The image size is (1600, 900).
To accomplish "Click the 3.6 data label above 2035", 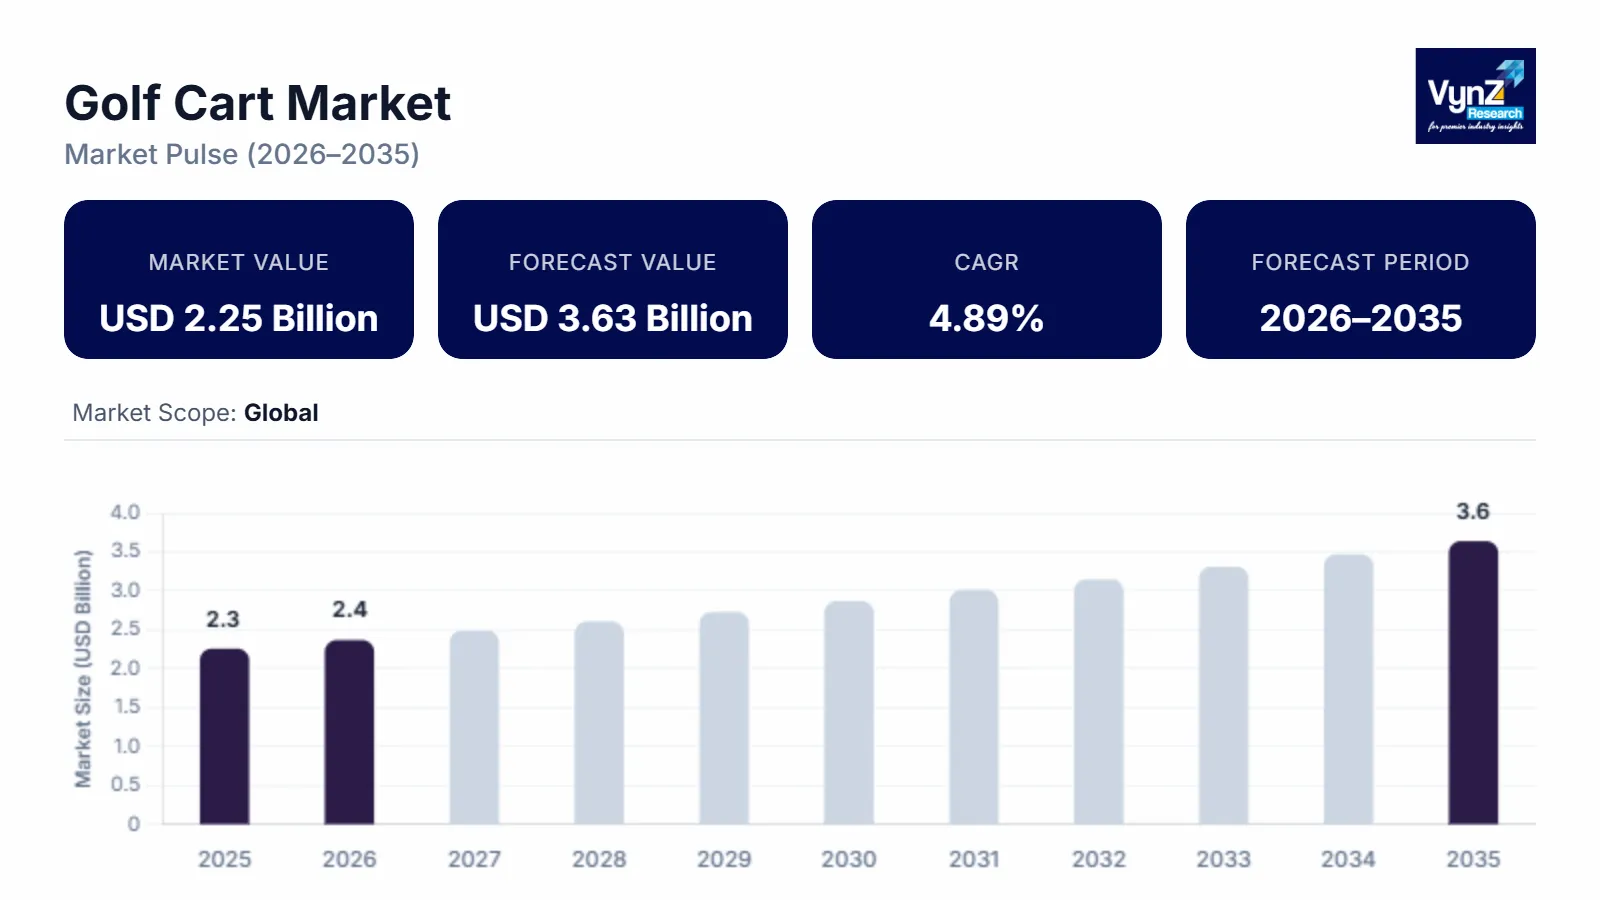I will [x=1472, y=512].
